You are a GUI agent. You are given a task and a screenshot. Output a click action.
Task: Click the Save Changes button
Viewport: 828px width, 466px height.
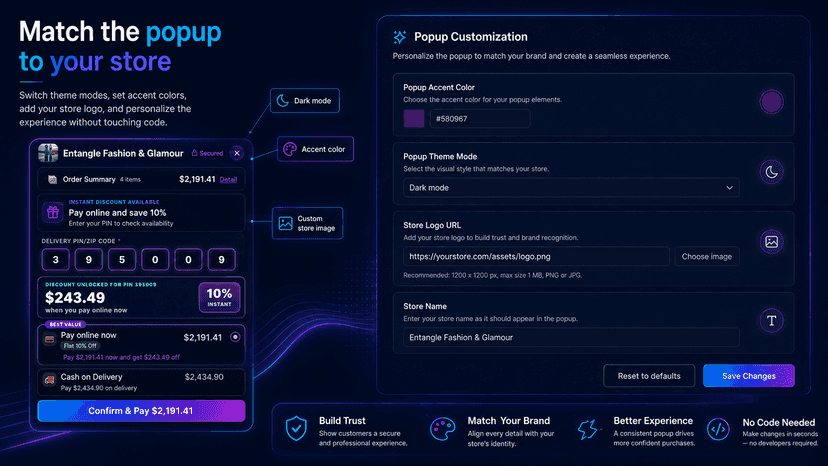click(748, 376)
